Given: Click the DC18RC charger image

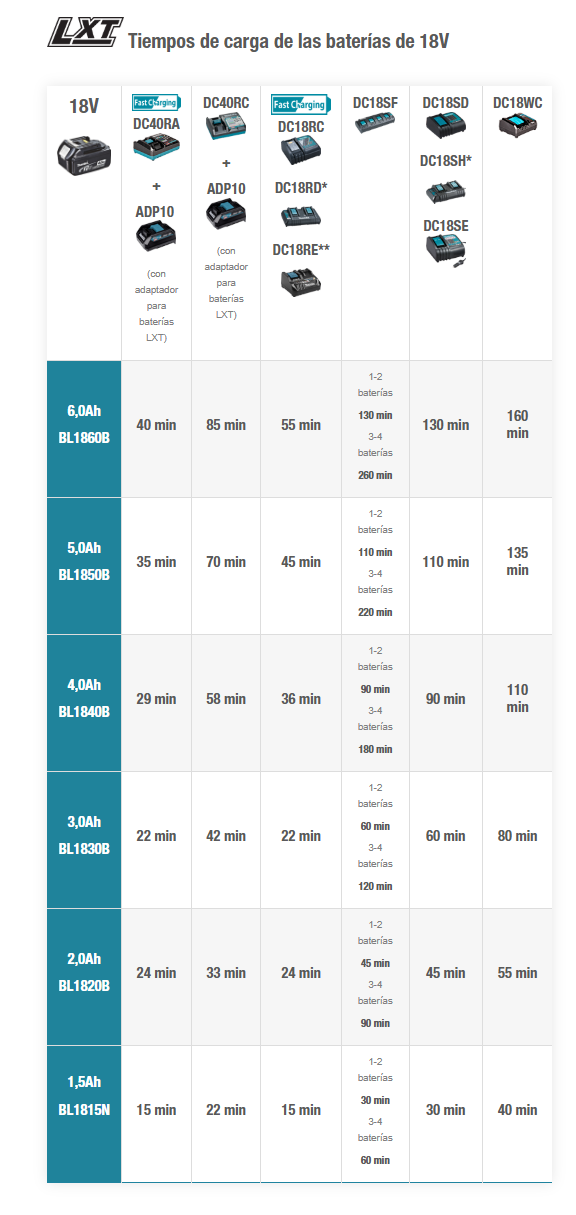Looking at the screenshot, I should (x=300, y=155).
